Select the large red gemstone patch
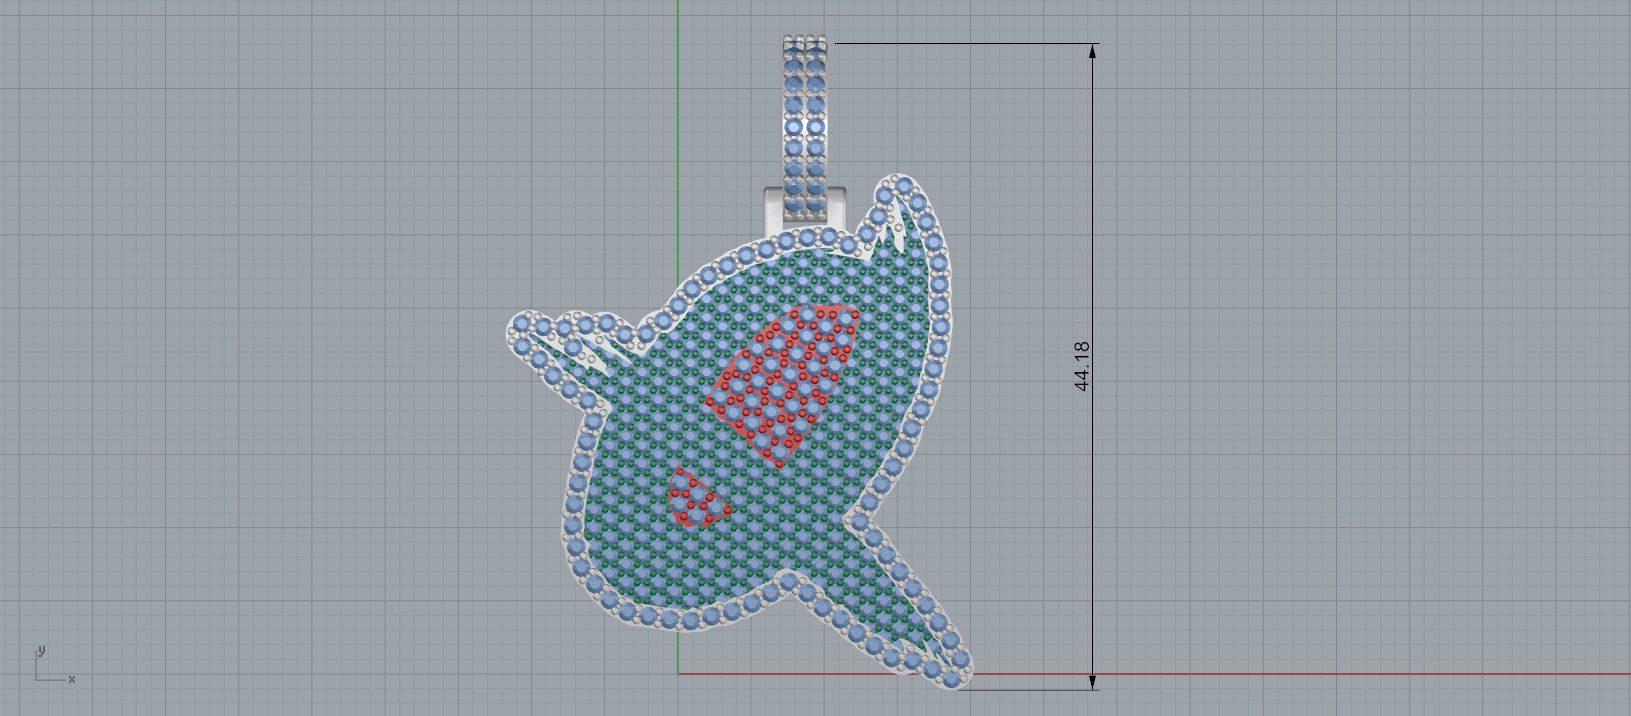Screen dimensions: 1631x716 point(783,385)
